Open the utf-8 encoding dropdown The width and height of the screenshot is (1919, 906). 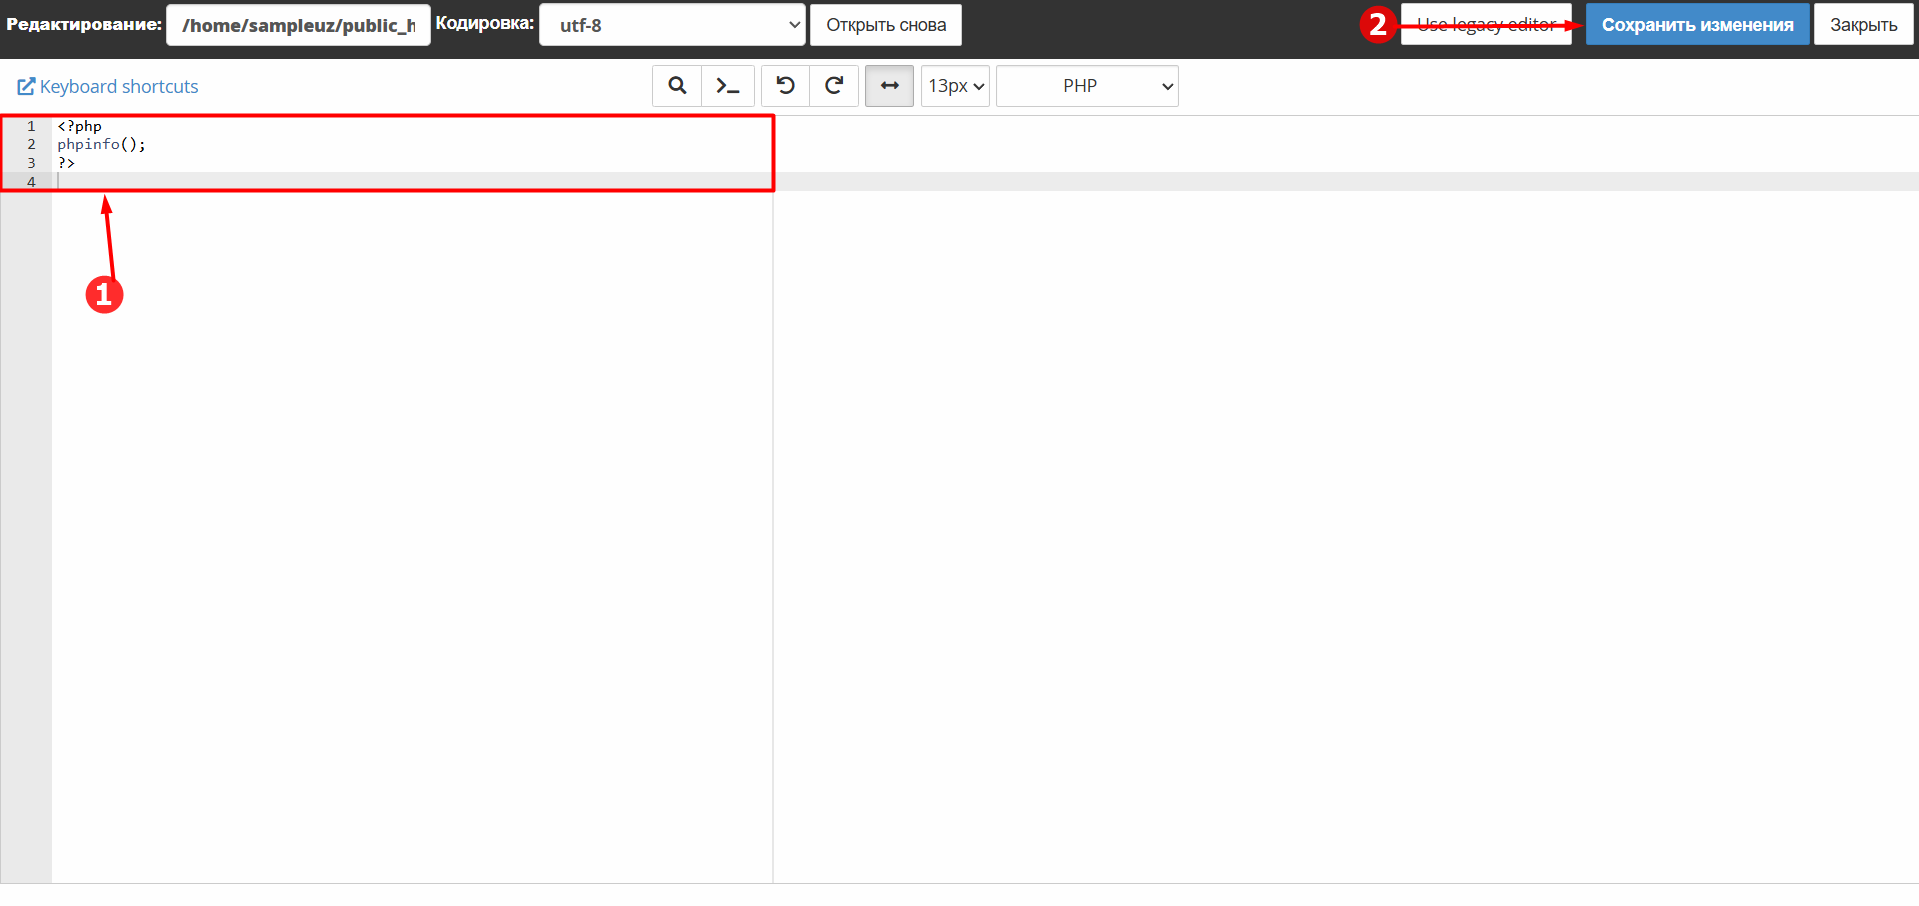(x=672, y=25)
